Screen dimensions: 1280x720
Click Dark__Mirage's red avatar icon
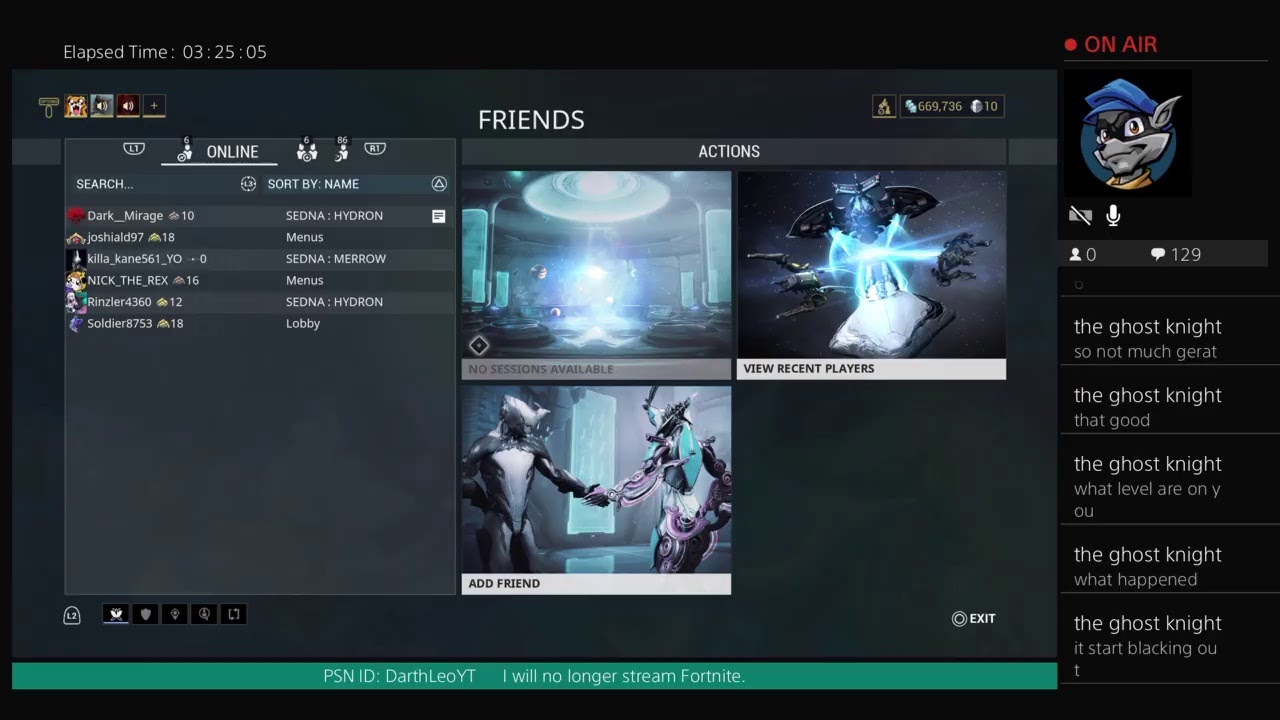pyautogui.click(x=76, y=215)
